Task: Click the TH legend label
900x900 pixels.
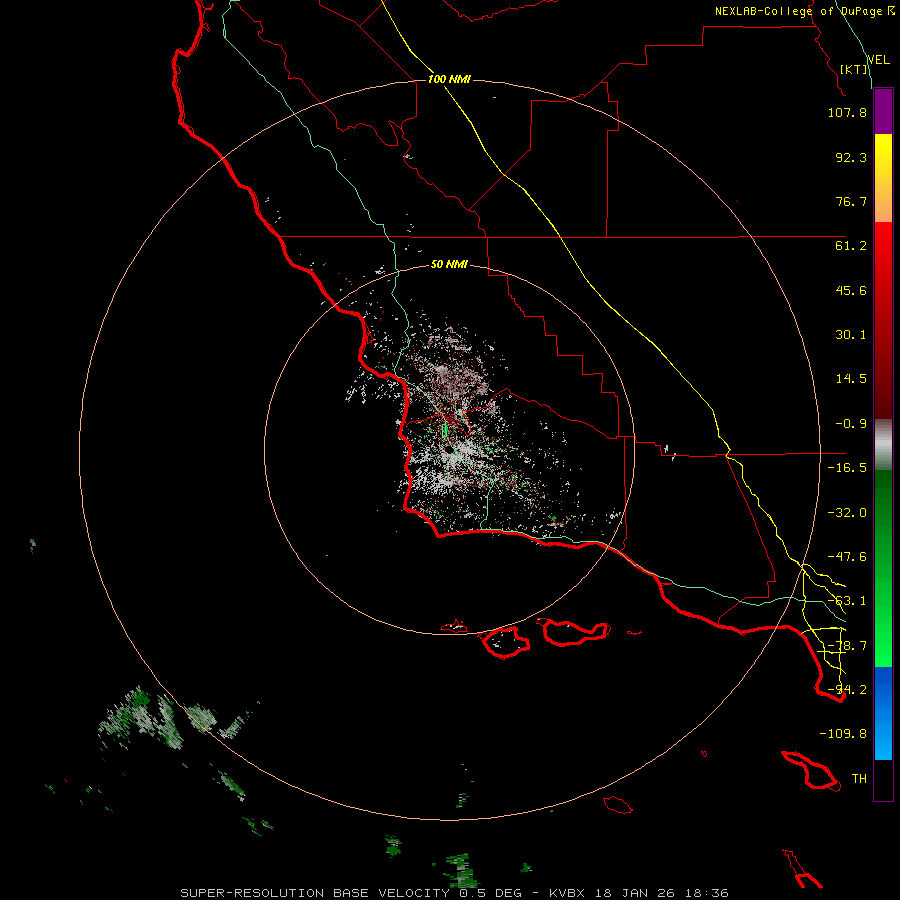Action: point(859,779)
